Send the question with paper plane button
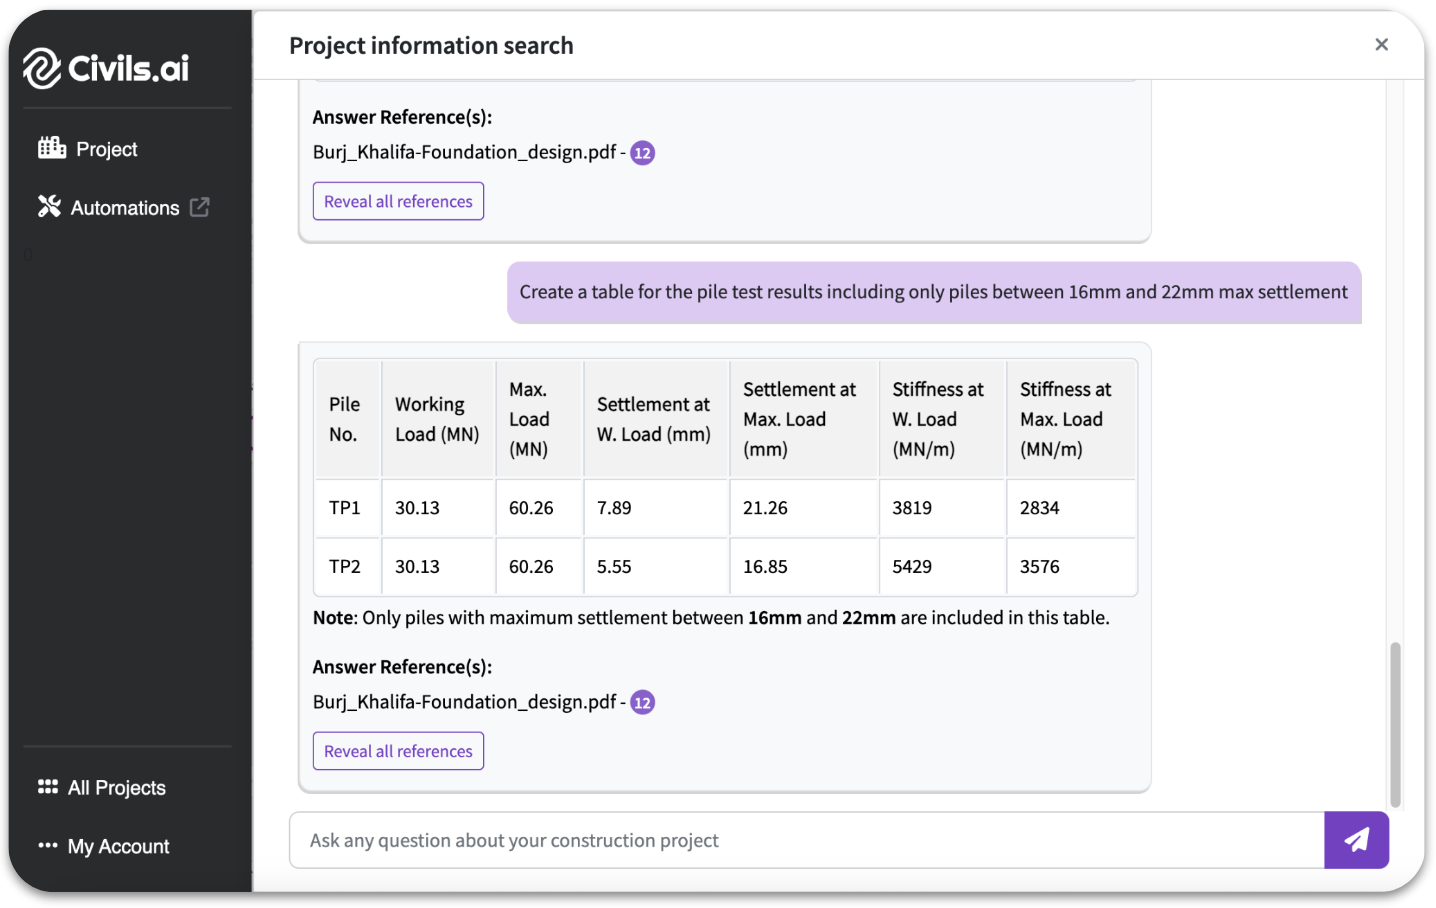The height and width of the screenshot is (908, 1436). (x=1356, y=840)
